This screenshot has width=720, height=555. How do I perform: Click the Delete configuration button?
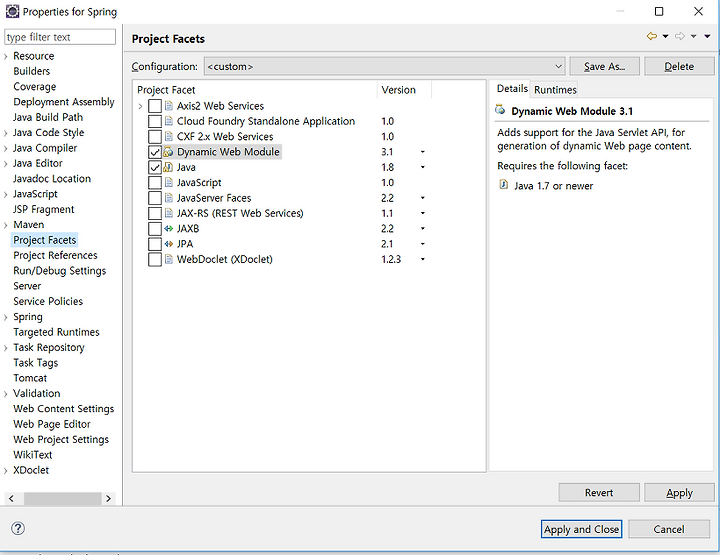pos(679,66)
